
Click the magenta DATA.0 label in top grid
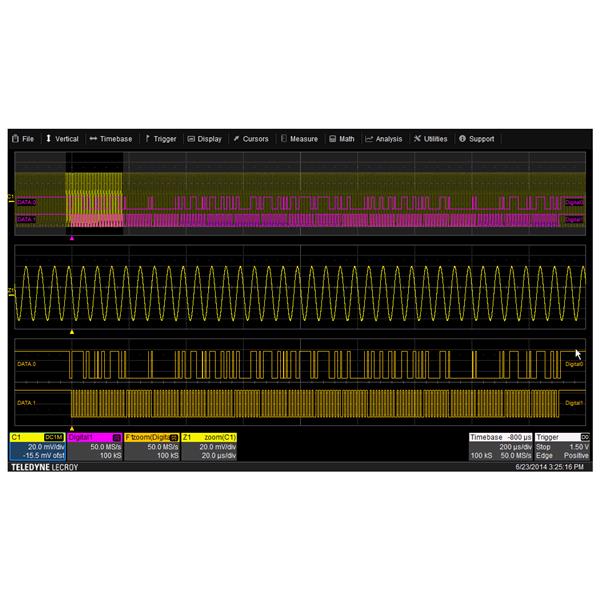pos(26,202)
